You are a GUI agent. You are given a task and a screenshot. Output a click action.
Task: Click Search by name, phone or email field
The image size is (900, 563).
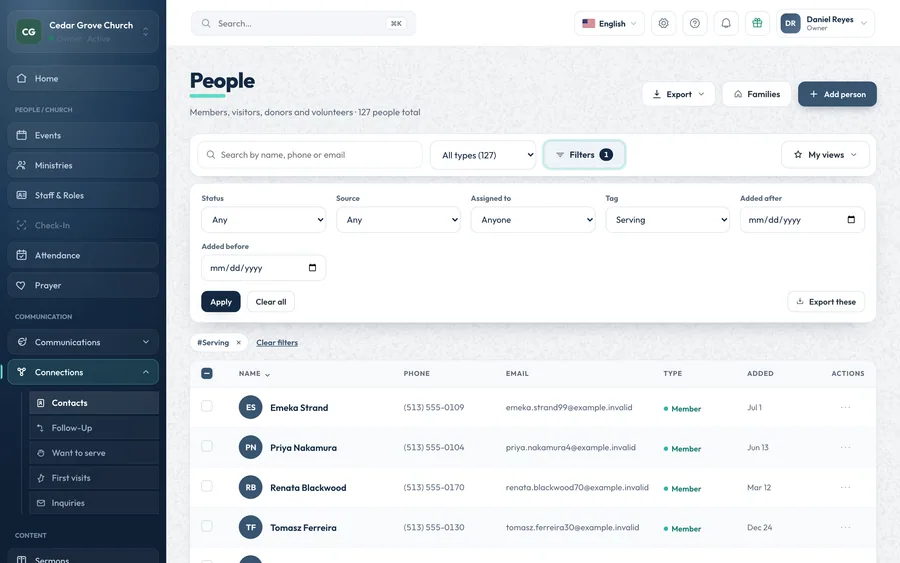[310, 155]
